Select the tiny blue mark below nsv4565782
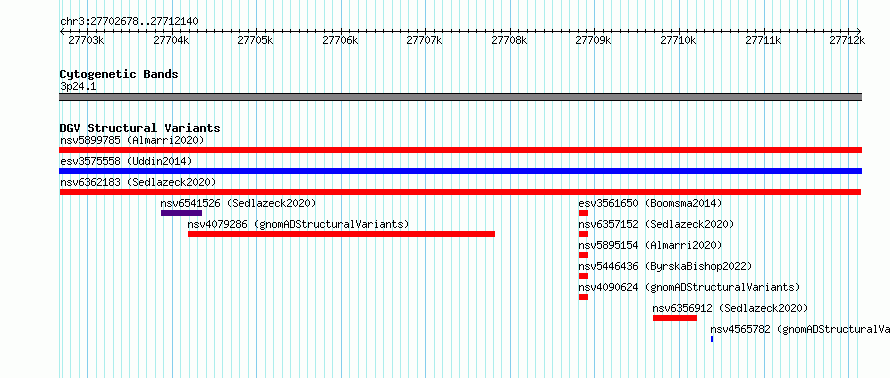The image size is (890, 378). coord(712,339)
